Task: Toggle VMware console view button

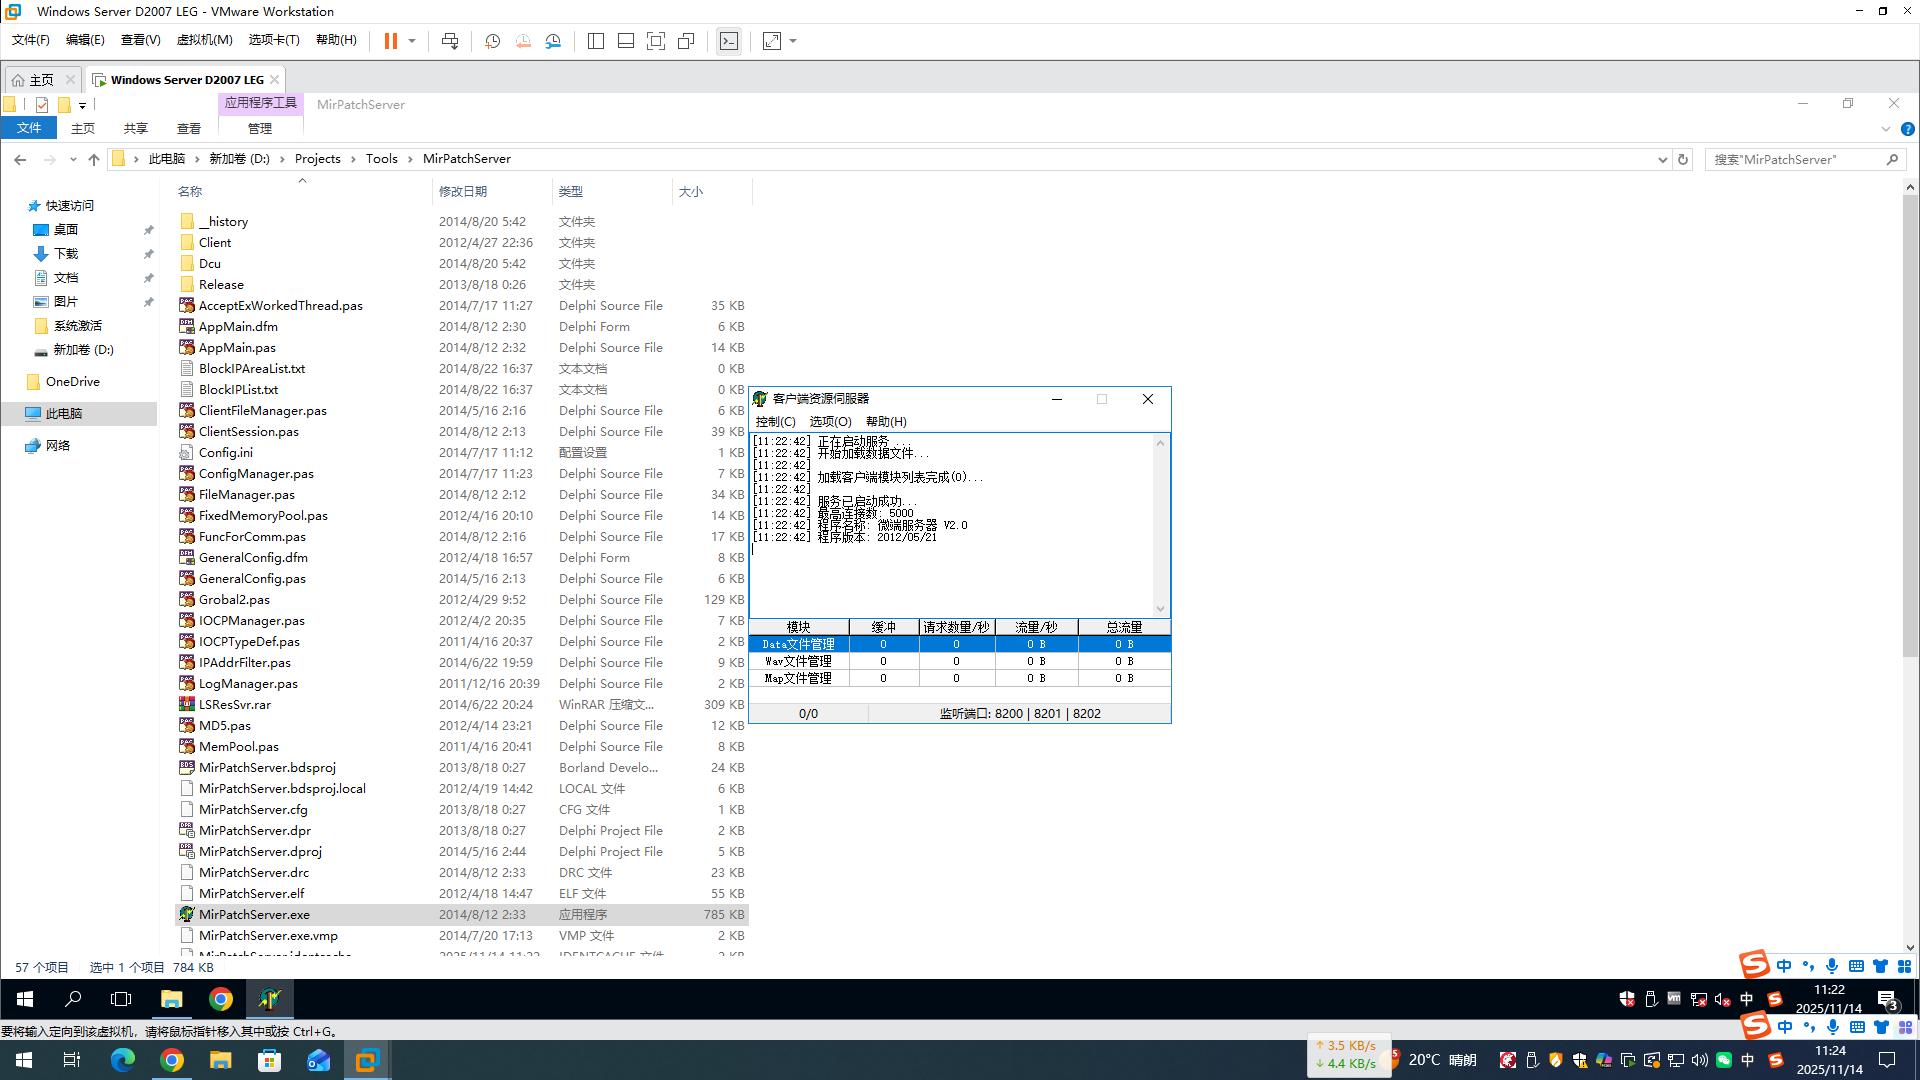Action: [x=729, y=41]
